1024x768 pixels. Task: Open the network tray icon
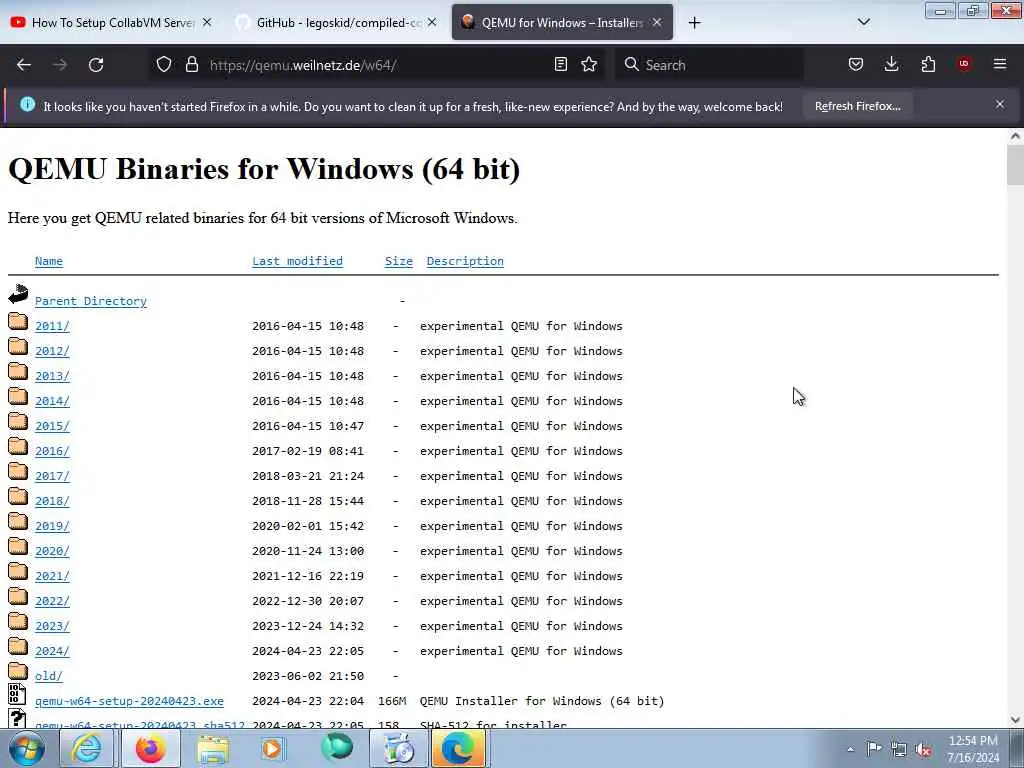coord(899,749)
